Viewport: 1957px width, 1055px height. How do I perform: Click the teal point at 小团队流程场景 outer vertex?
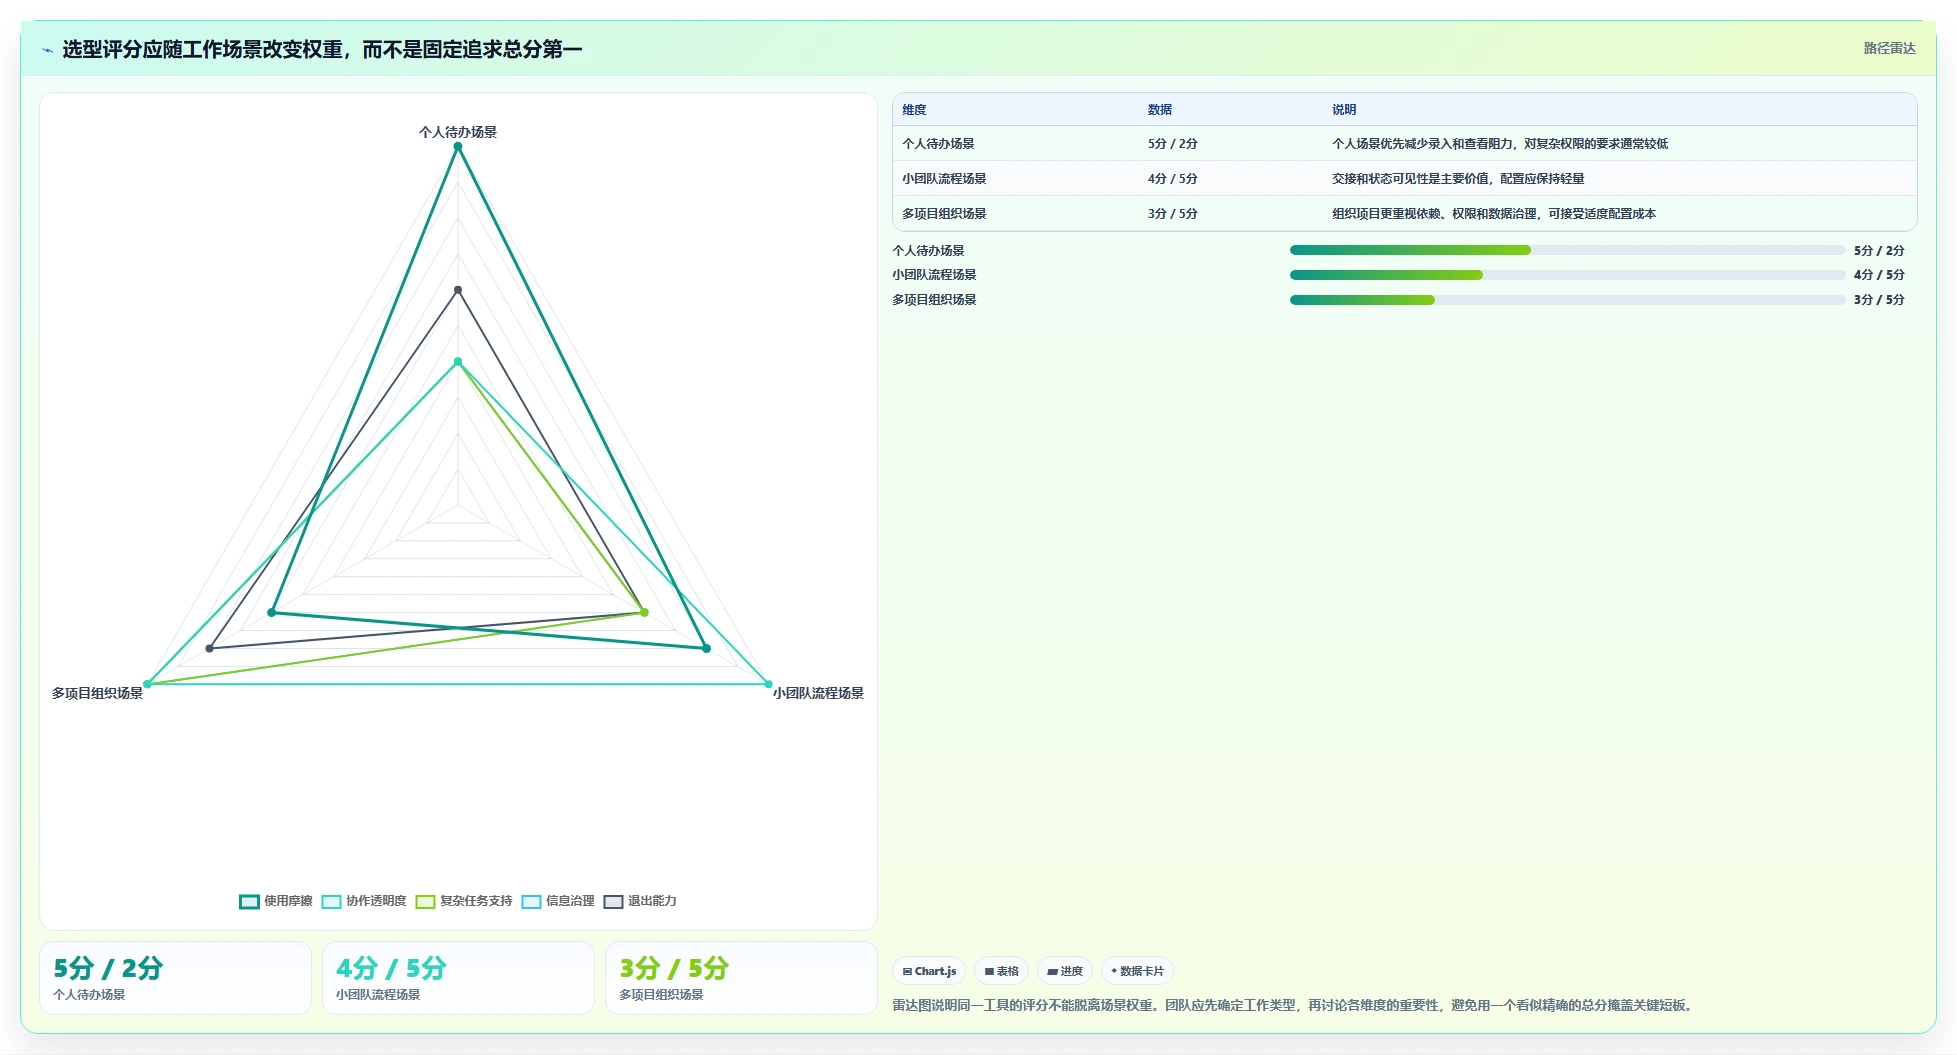[768, 684]
